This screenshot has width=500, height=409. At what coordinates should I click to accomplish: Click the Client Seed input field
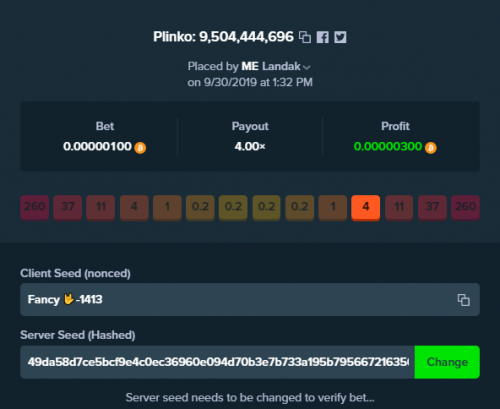click(250, 300)
